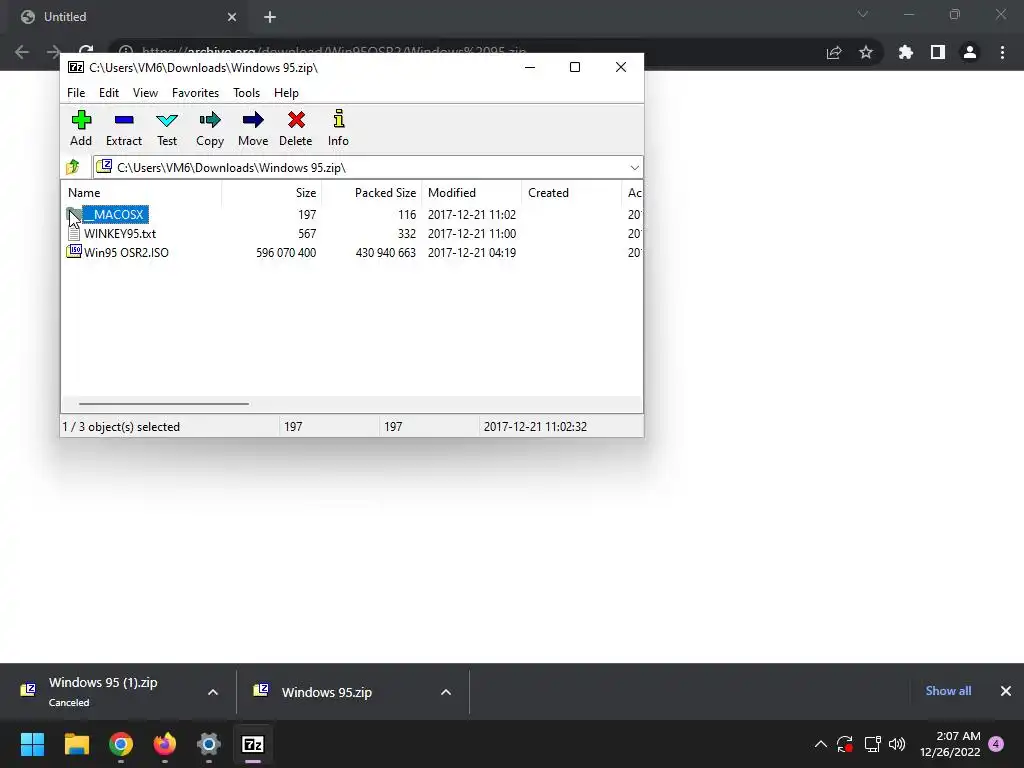Open Chrome extensions puzzle icon
This screenshot has width=1024, height=768.
point(906,52)
